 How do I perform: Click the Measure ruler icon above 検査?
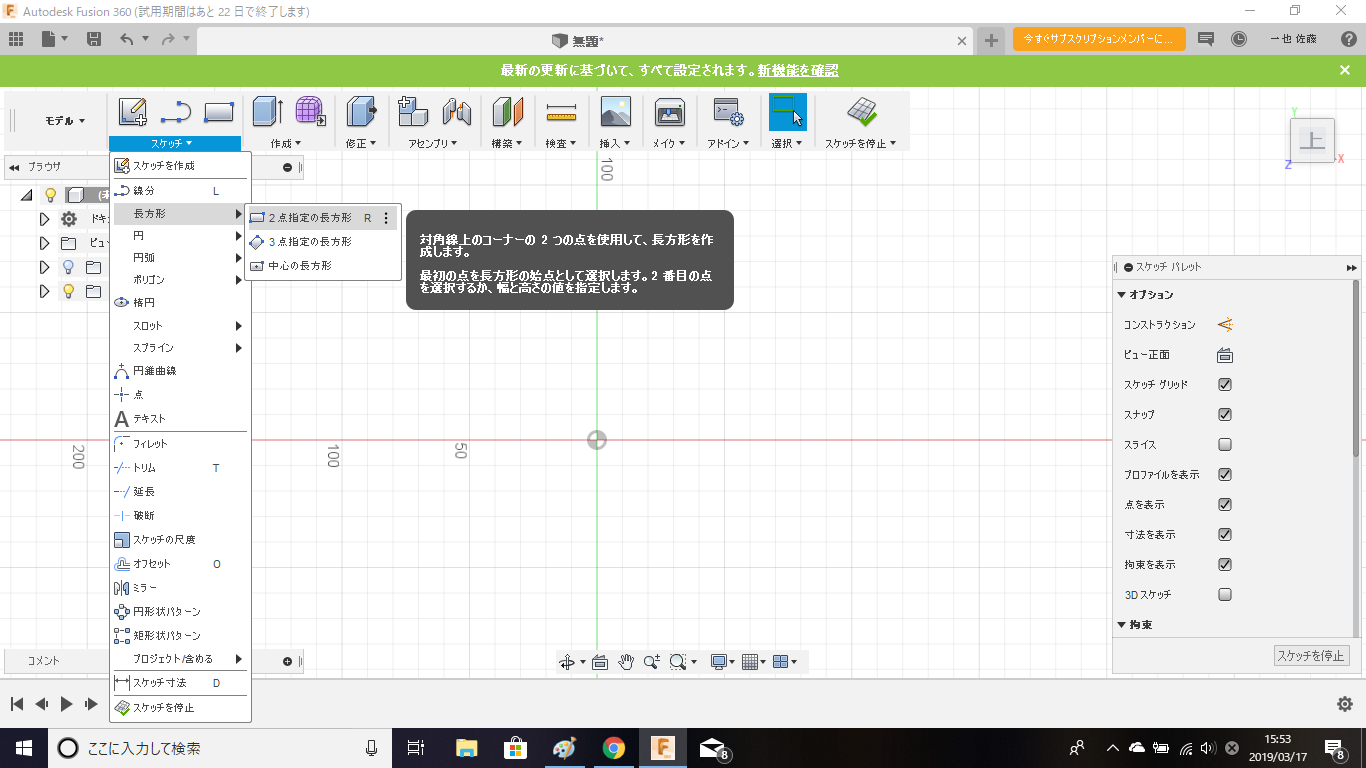[x=562, y=112]
